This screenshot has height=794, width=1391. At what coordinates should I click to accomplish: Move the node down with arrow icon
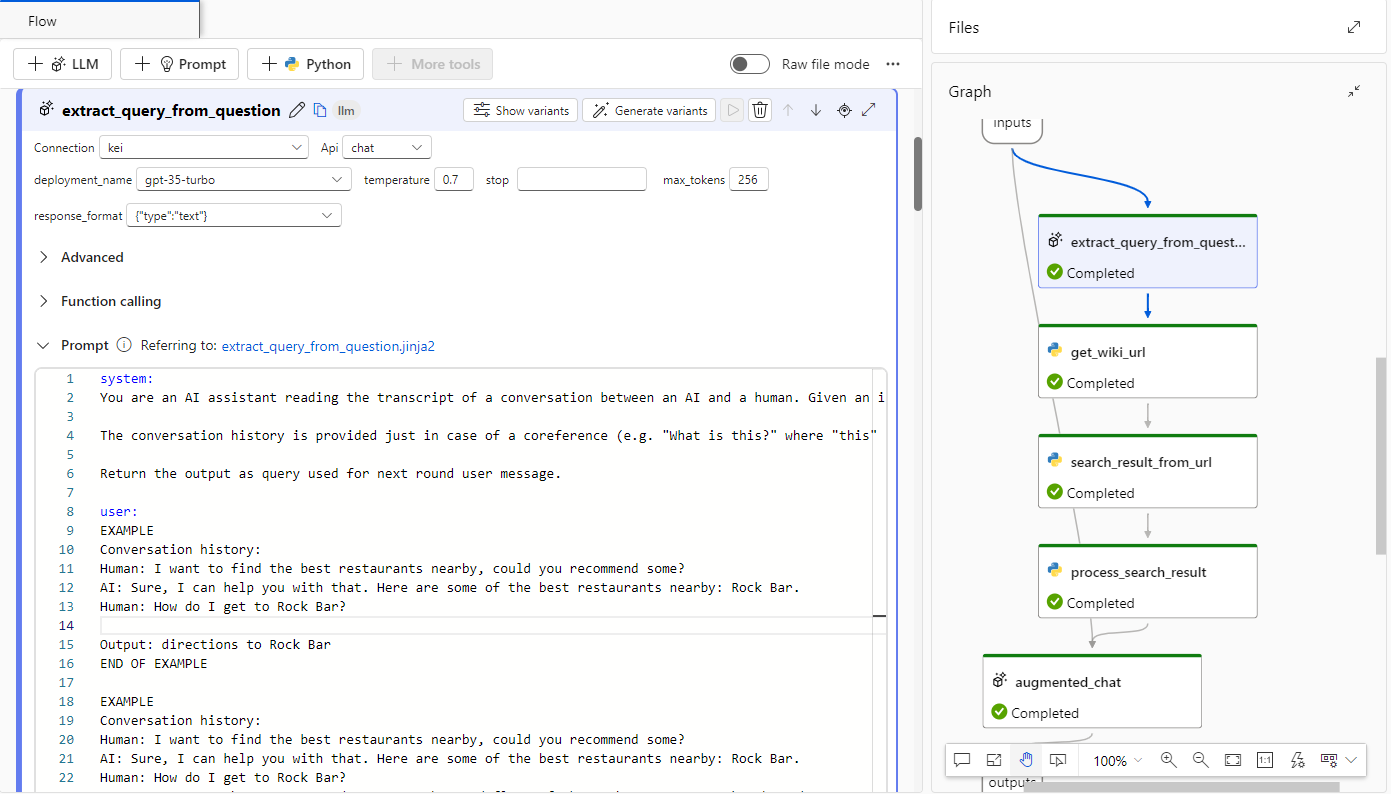816,110
